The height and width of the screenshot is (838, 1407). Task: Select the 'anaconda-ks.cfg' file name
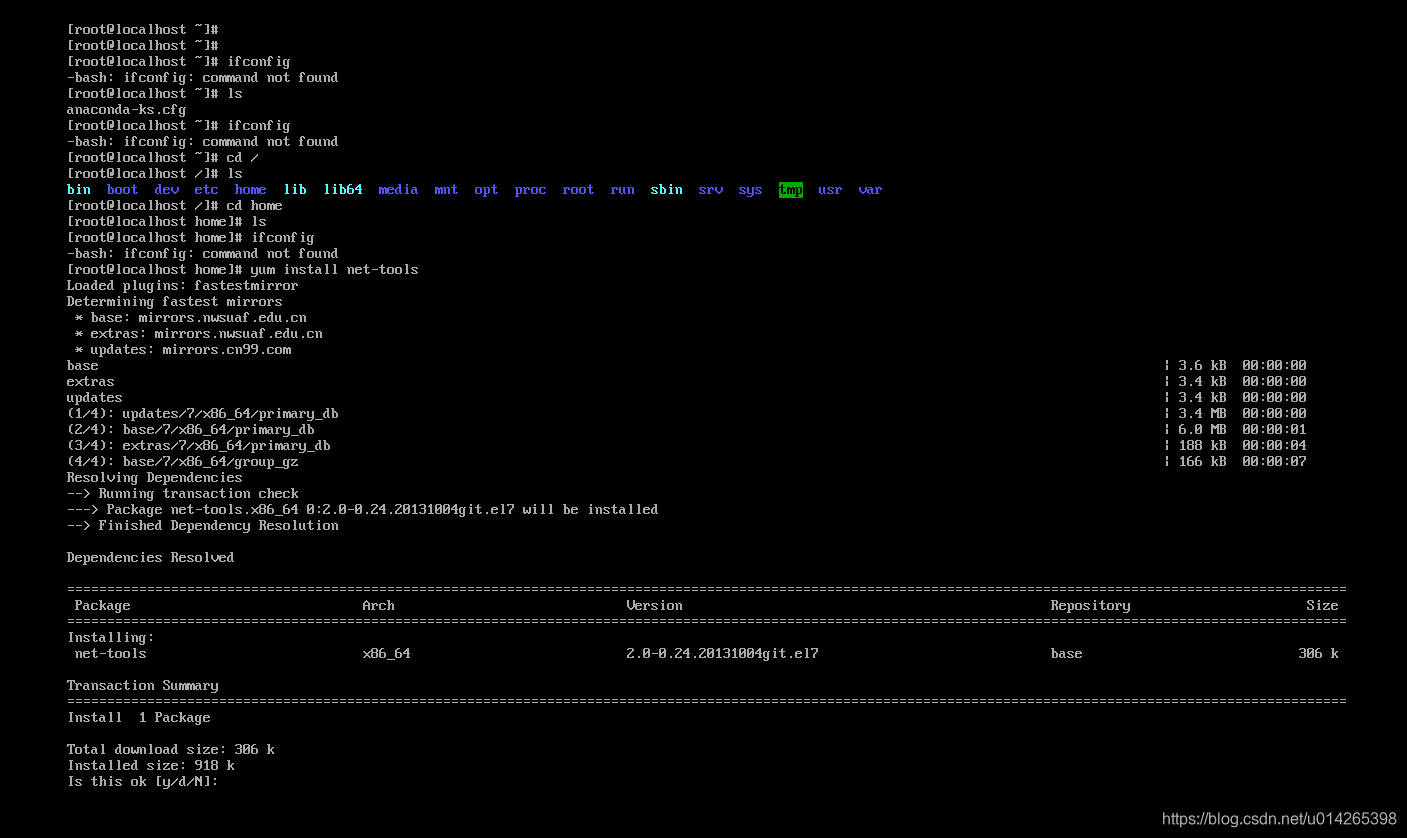pos(127,110)
